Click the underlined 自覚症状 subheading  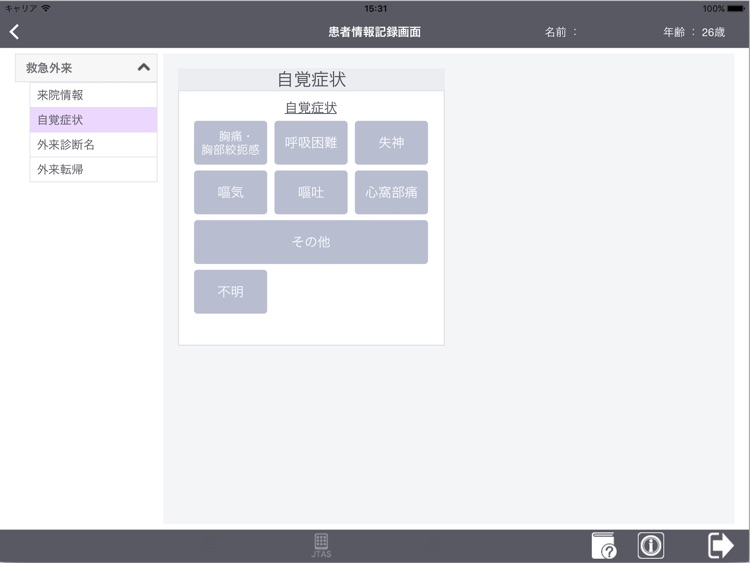tap(311, 108)
